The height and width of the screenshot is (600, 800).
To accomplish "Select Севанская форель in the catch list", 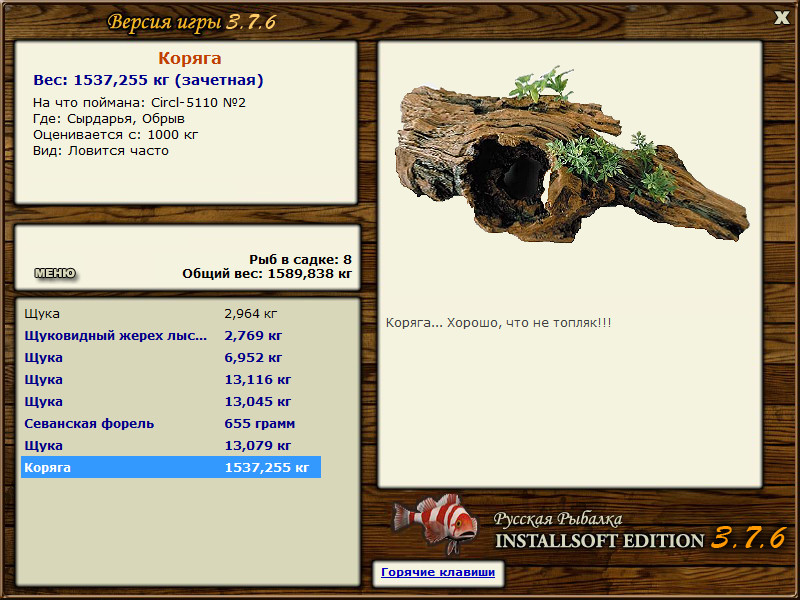I will (170, 424).
